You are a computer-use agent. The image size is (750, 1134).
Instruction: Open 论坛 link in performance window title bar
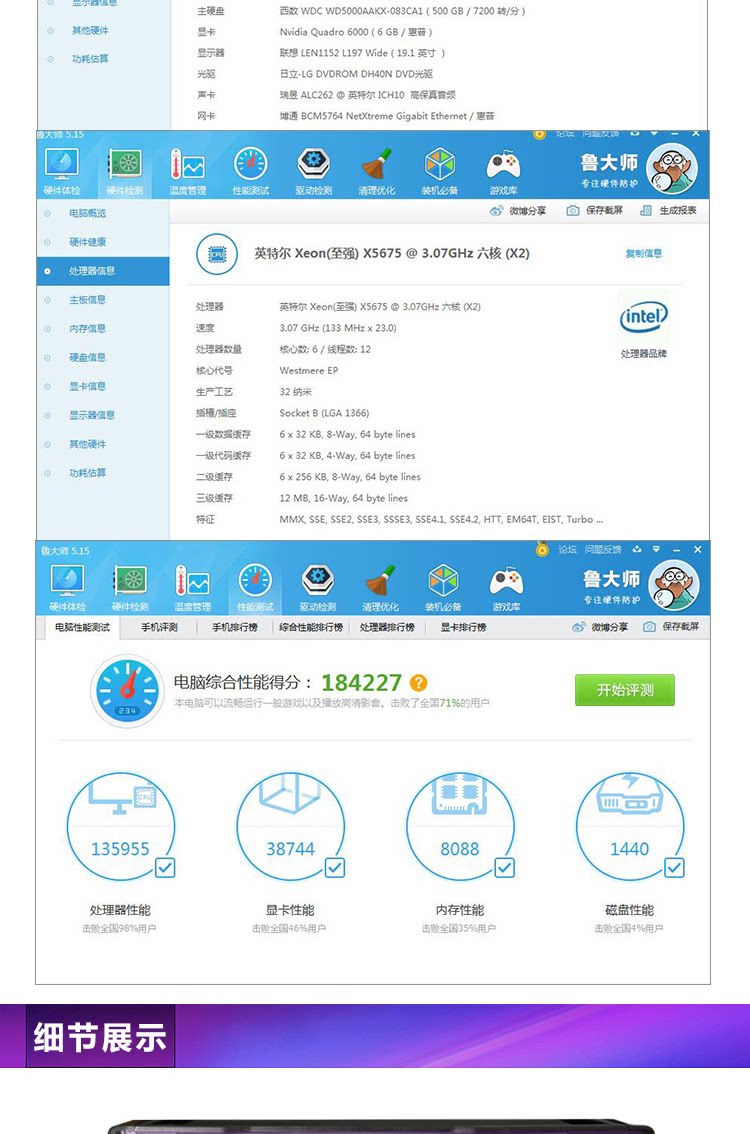point(567,550)
